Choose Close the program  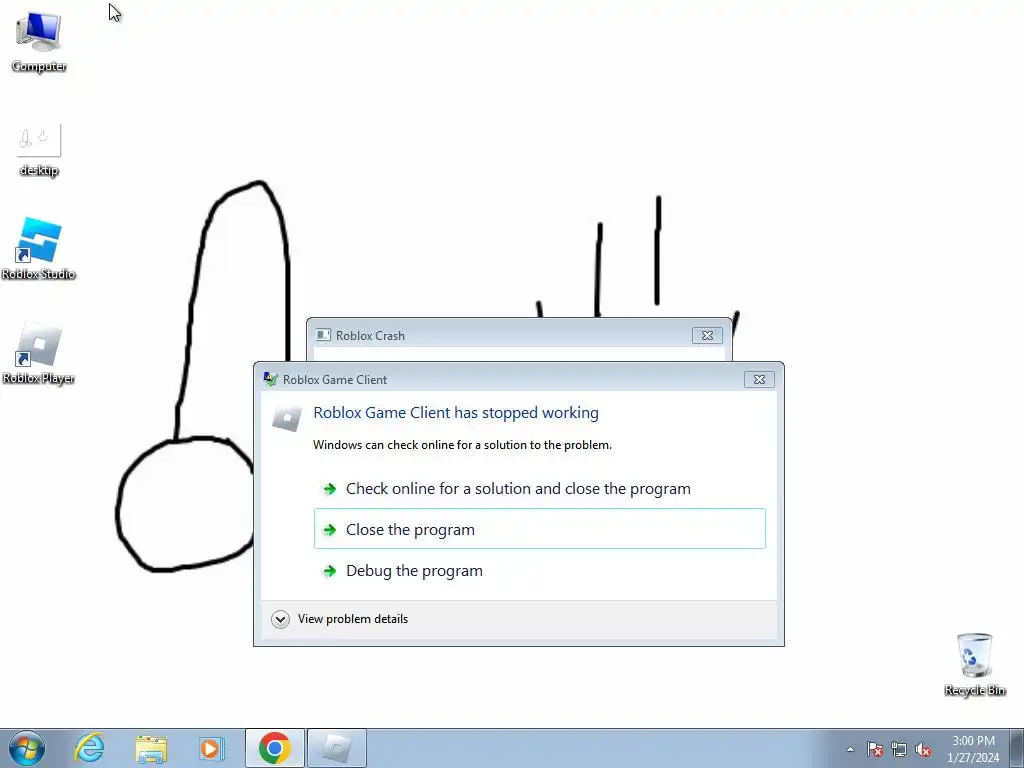click(x=539, y=529)
